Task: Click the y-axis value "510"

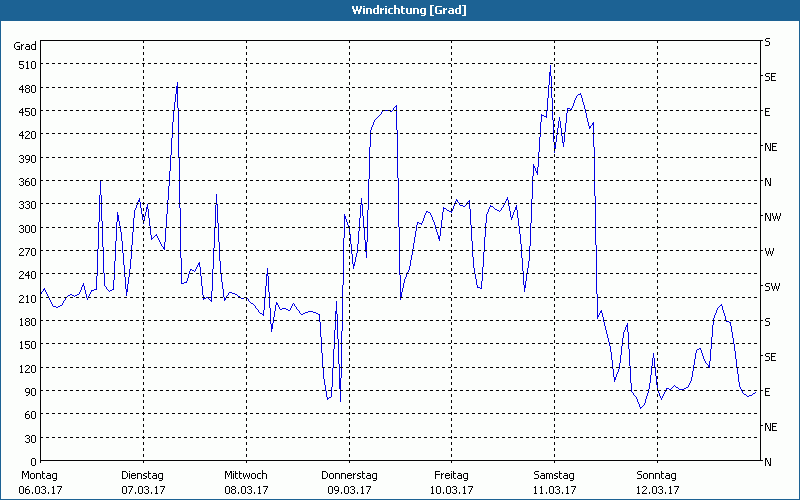Action: (27, 65)
